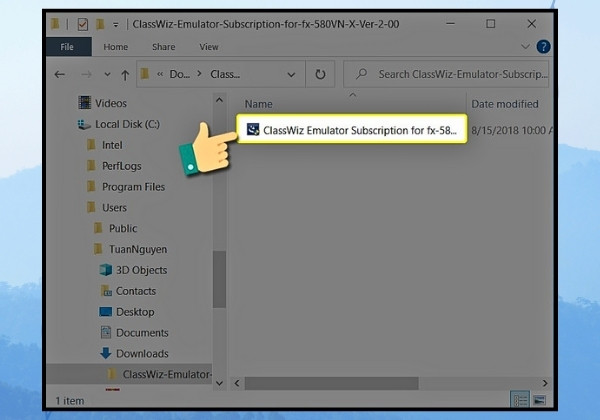Click the Contacts folder icon
The height and width of the screenshot is (420, 600).
(x=106, y=291)
